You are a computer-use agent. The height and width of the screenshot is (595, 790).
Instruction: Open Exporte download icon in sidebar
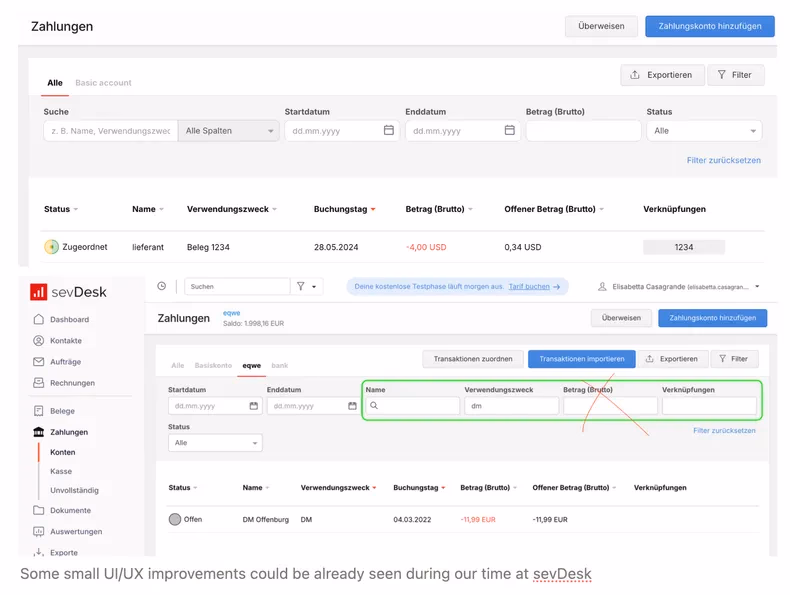tap(38, 552)
